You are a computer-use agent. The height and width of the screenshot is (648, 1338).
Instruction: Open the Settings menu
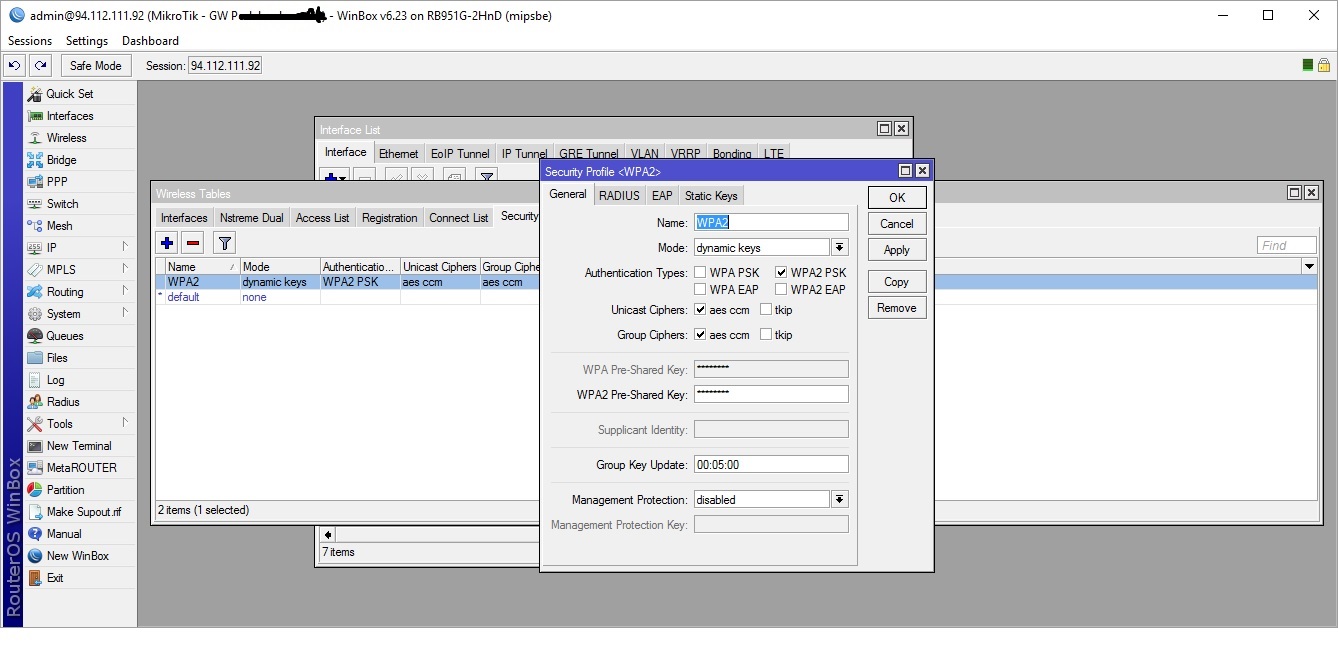[x=87, y=41]
